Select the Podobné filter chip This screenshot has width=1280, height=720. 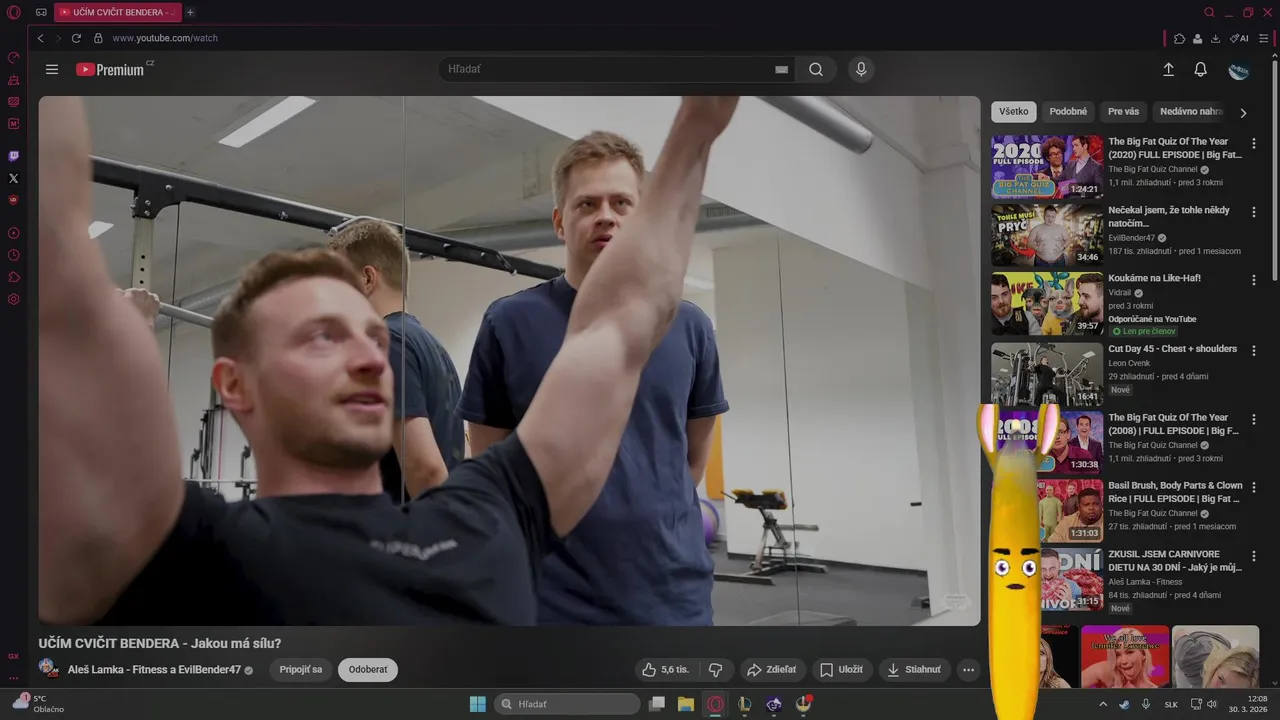click(x=1068, y=112)
